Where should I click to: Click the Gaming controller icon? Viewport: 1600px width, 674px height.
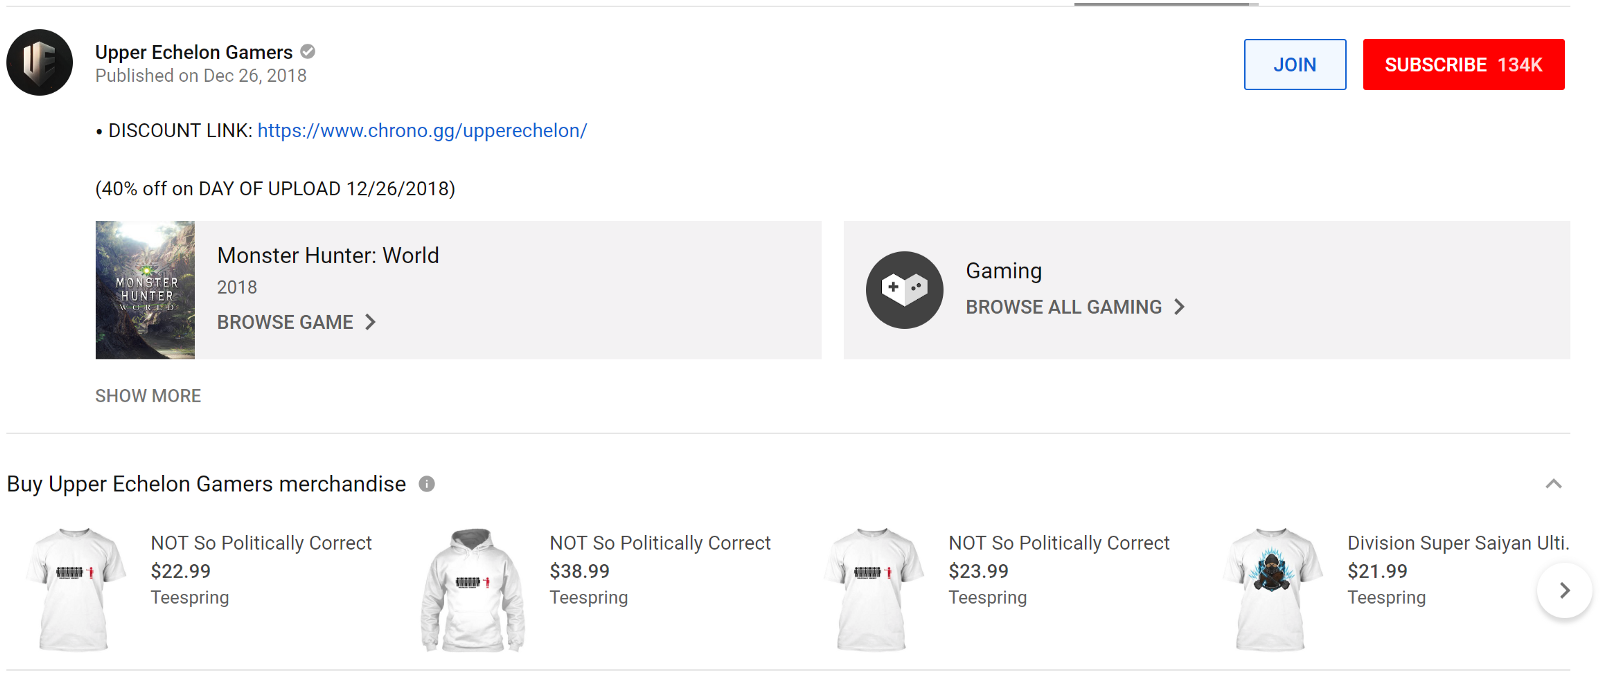[904, 290]
